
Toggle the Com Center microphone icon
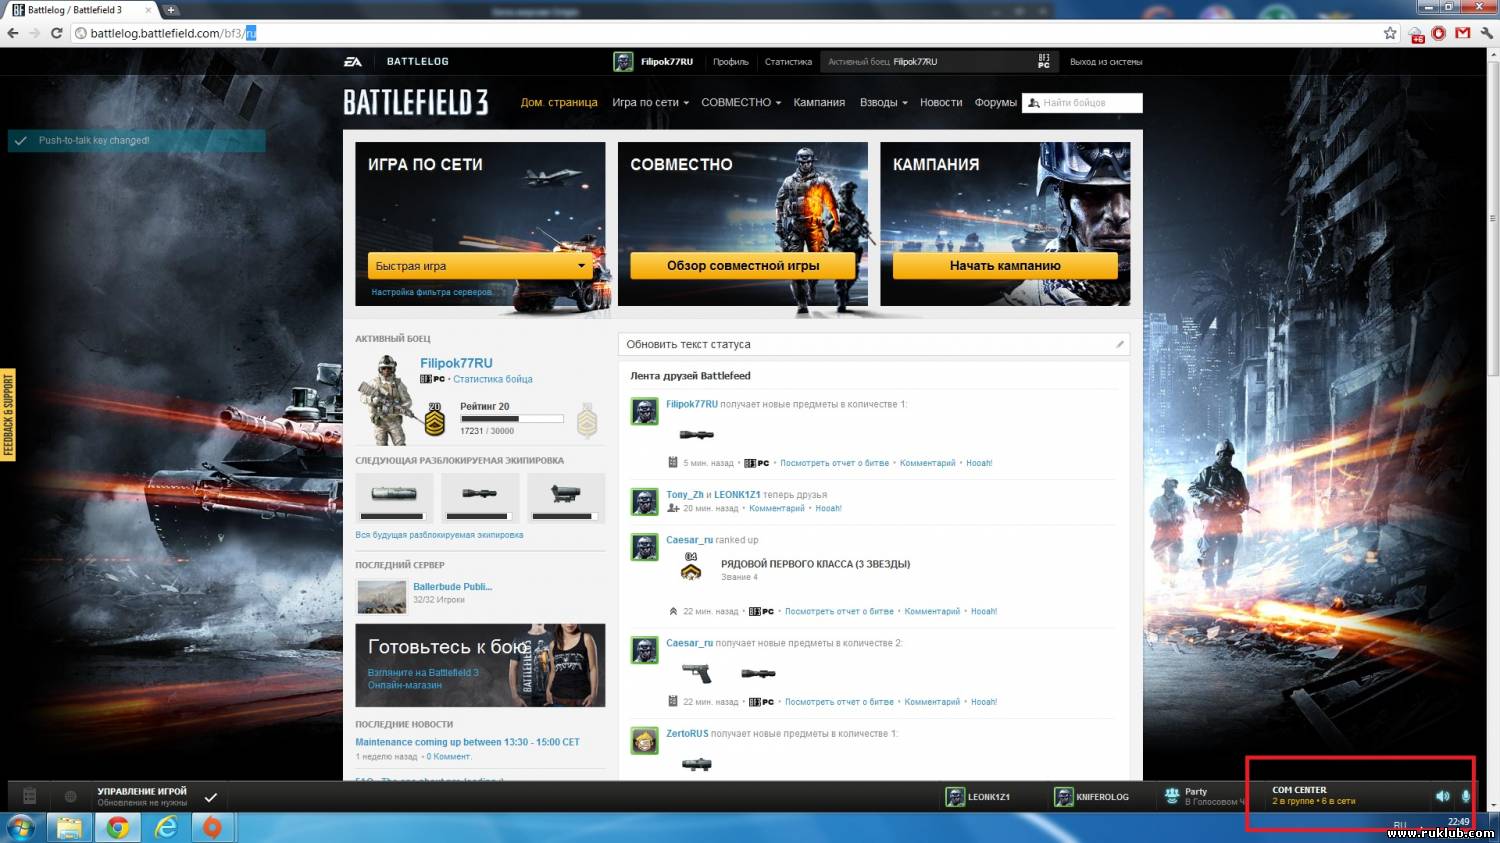(x=1466, y=796)
